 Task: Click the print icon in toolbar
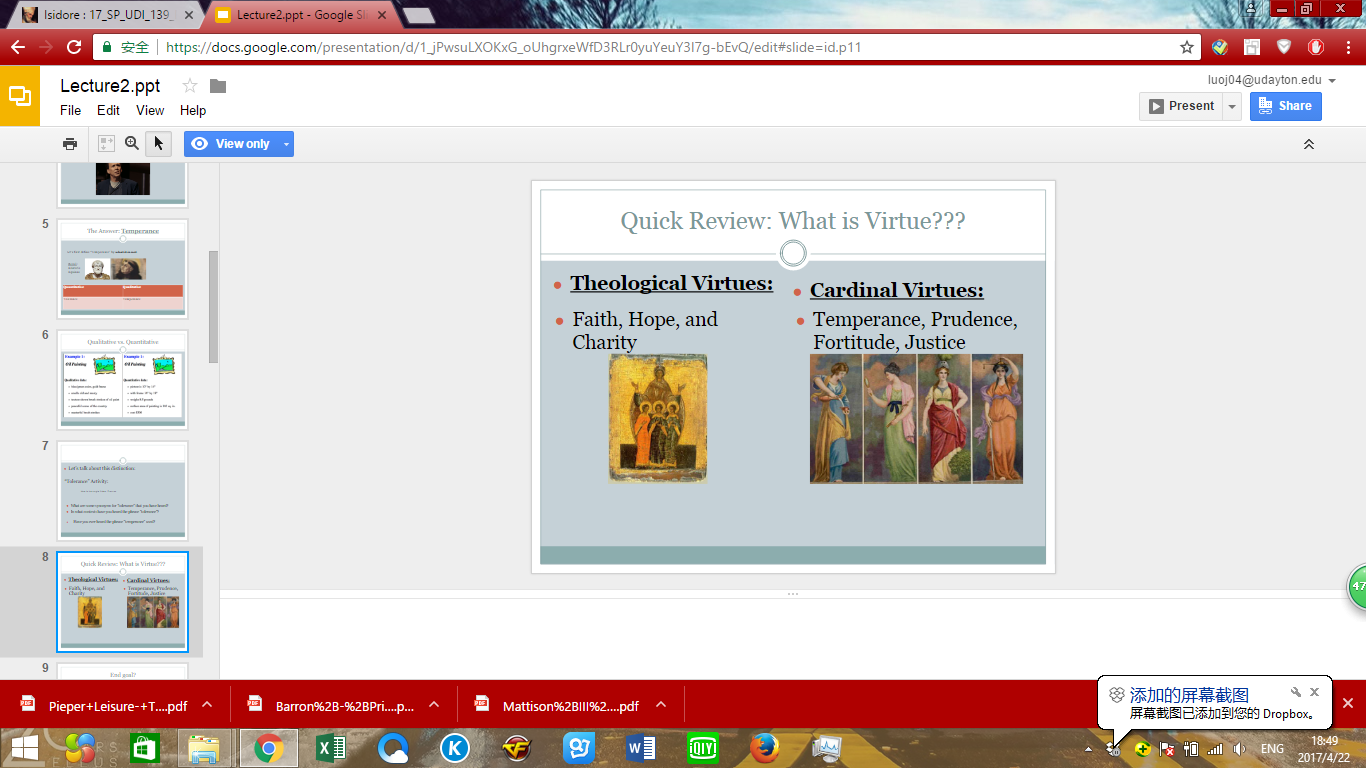(70, 144)
